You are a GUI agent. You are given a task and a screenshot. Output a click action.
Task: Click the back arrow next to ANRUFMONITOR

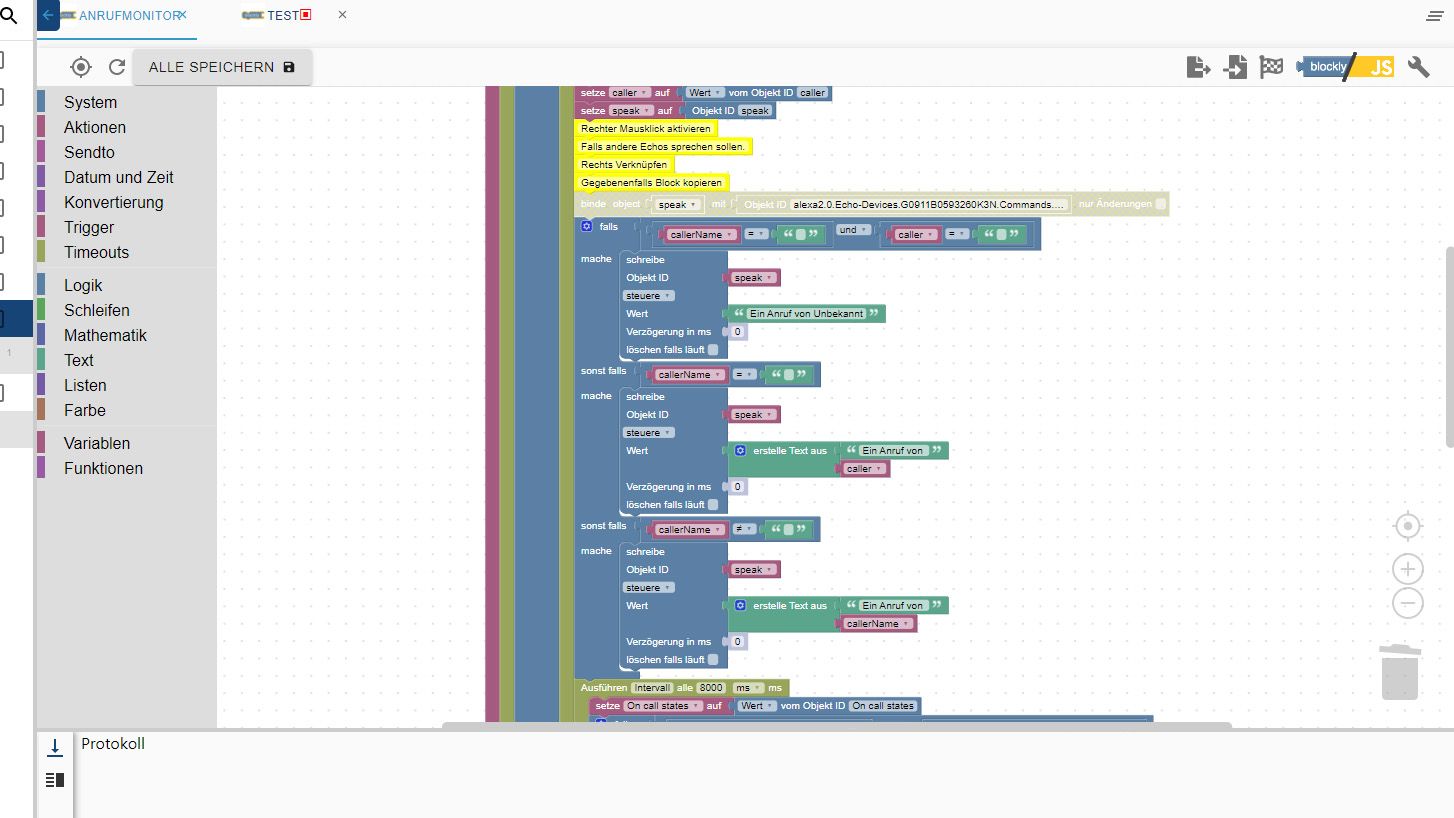tap(47, 16)
